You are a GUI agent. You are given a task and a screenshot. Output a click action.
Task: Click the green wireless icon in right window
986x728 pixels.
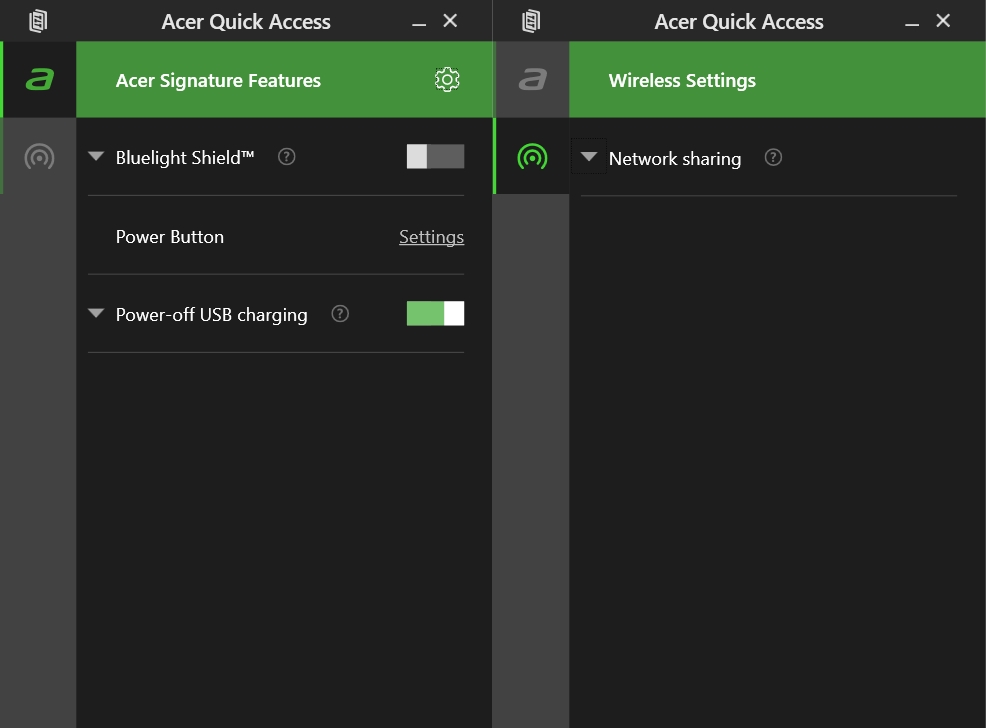point(532,157)
